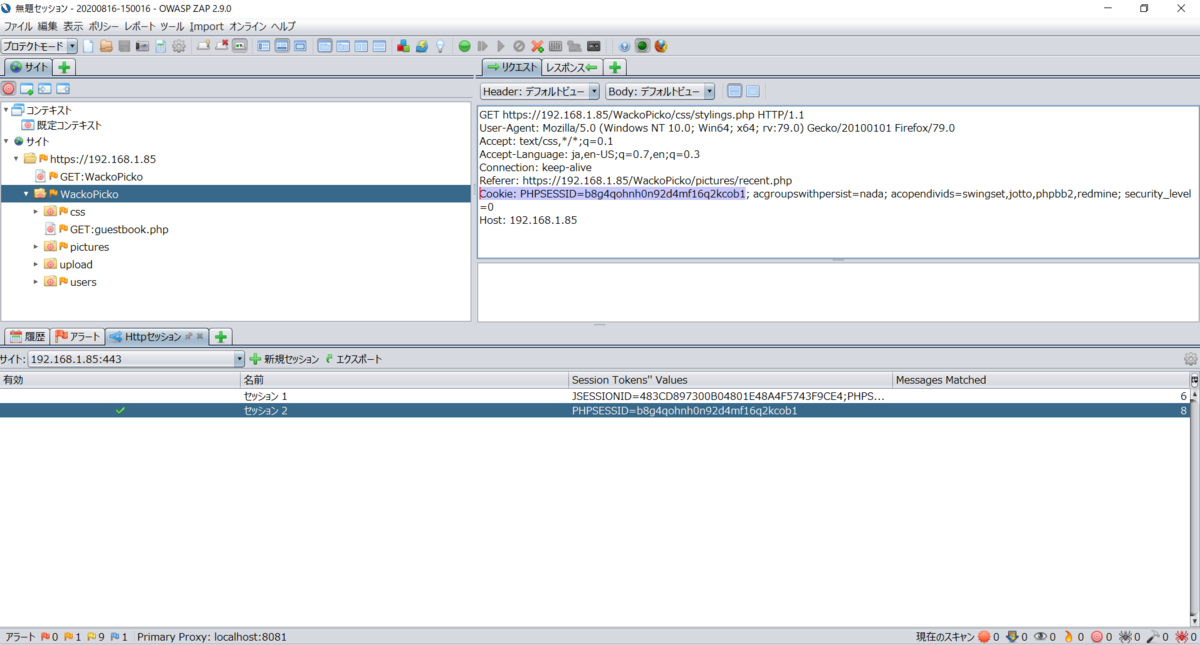Click the red AJAX spider status icon
The image size is (1200, 645).
pos(1181,637)
